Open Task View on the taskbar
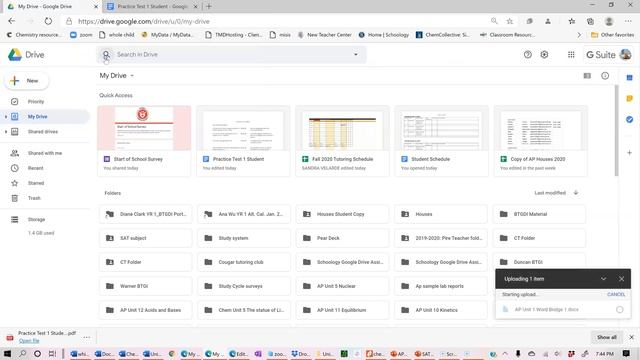This screenshot has height=360, width=640. 52,353
